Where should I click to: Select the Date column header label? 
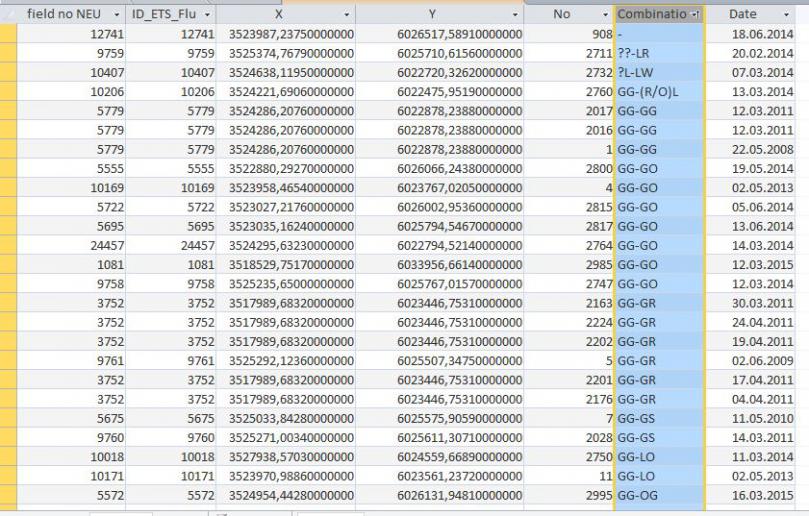point(742,14)
